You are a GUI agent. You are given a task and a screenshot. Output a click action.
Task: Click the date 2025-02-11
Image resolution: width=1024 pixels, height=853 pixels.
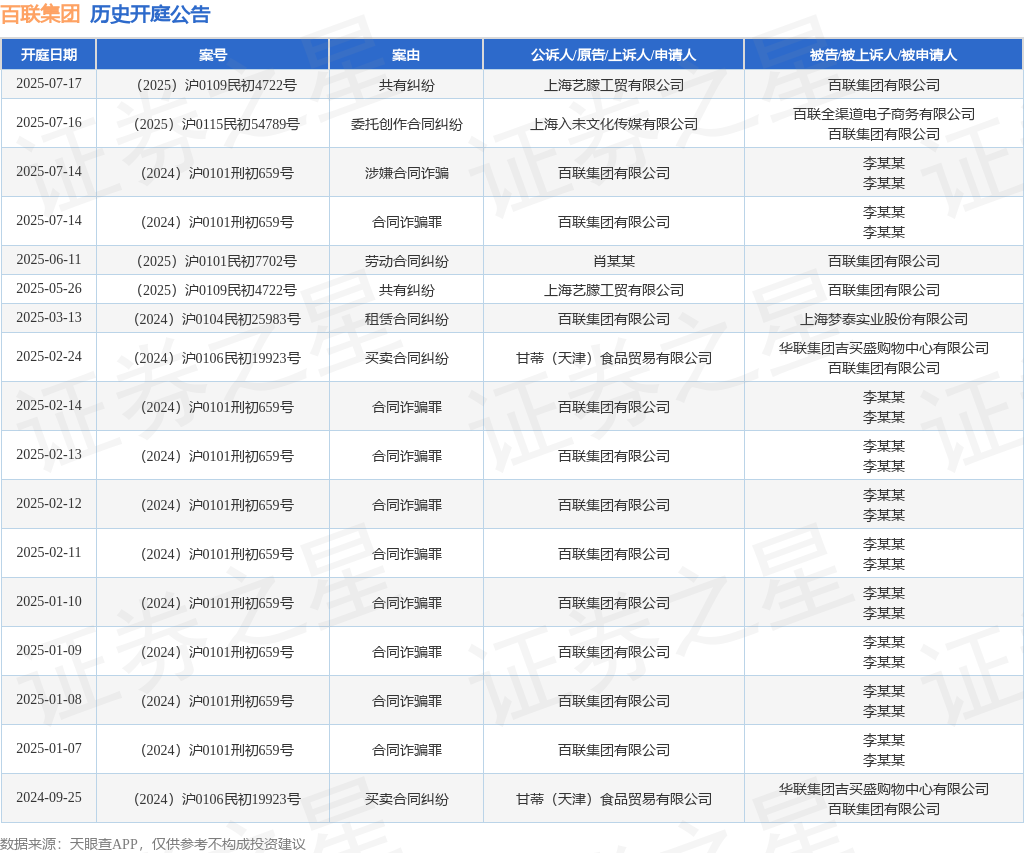[x=49, y=553]
